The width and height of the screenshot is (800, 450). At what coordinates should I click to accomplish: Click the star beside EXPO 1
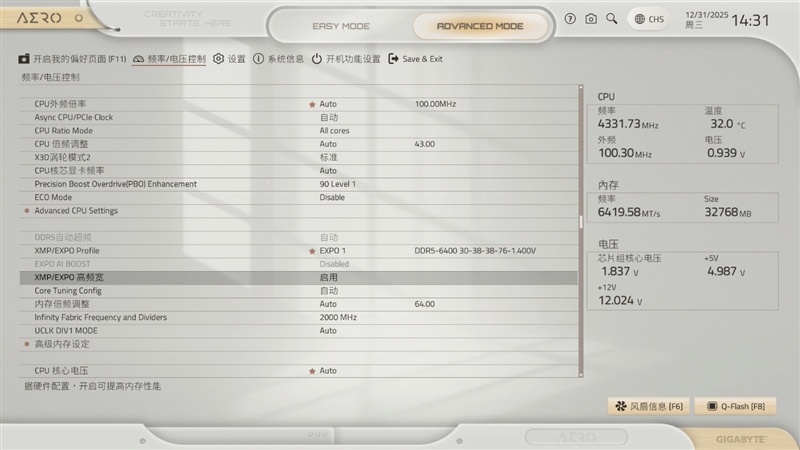(x=312, y=251)
